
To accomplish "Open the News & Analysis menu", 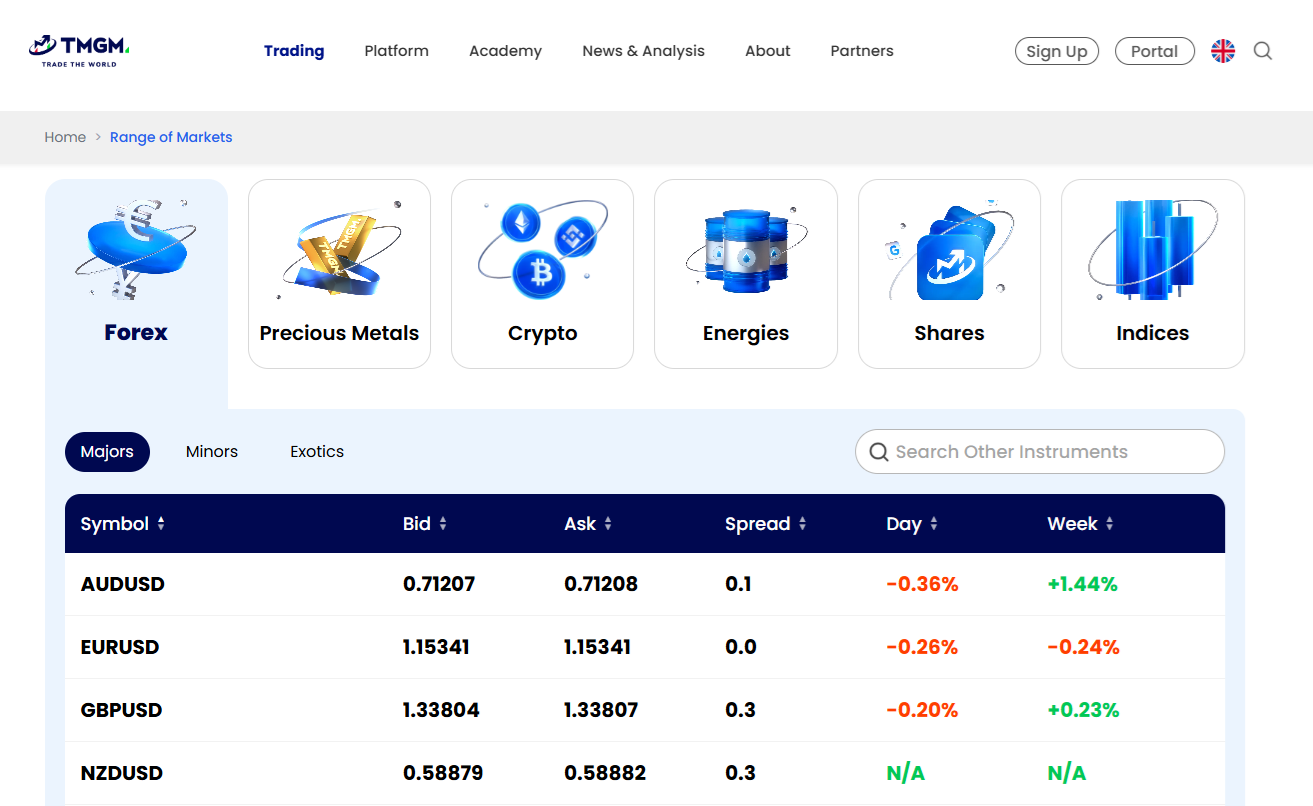I will (x=644, y=51).
